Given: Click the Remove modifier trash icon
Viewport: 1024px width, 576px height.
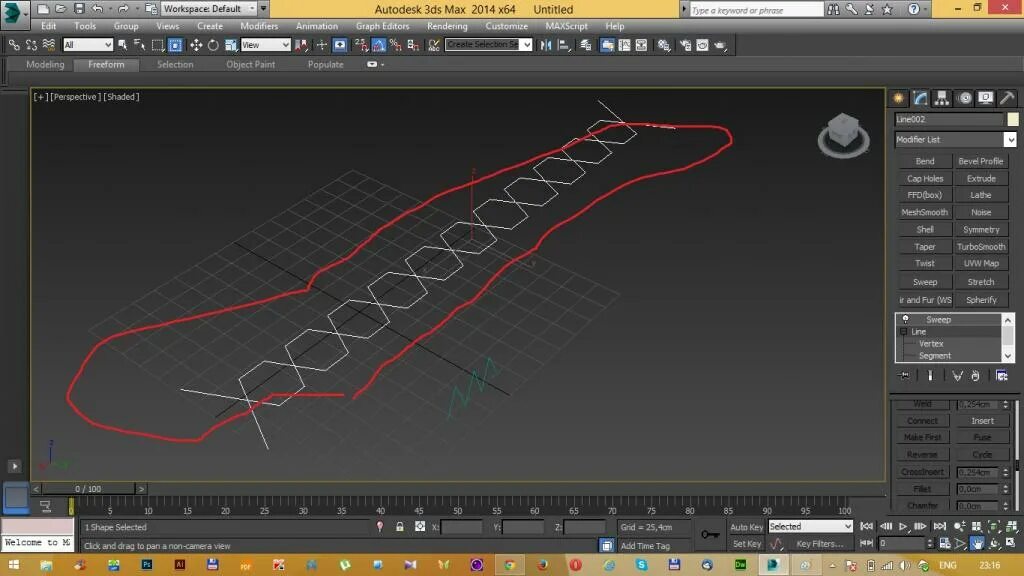Looking at the screenshot, I should pyautogui.click(x=976, y=375).
